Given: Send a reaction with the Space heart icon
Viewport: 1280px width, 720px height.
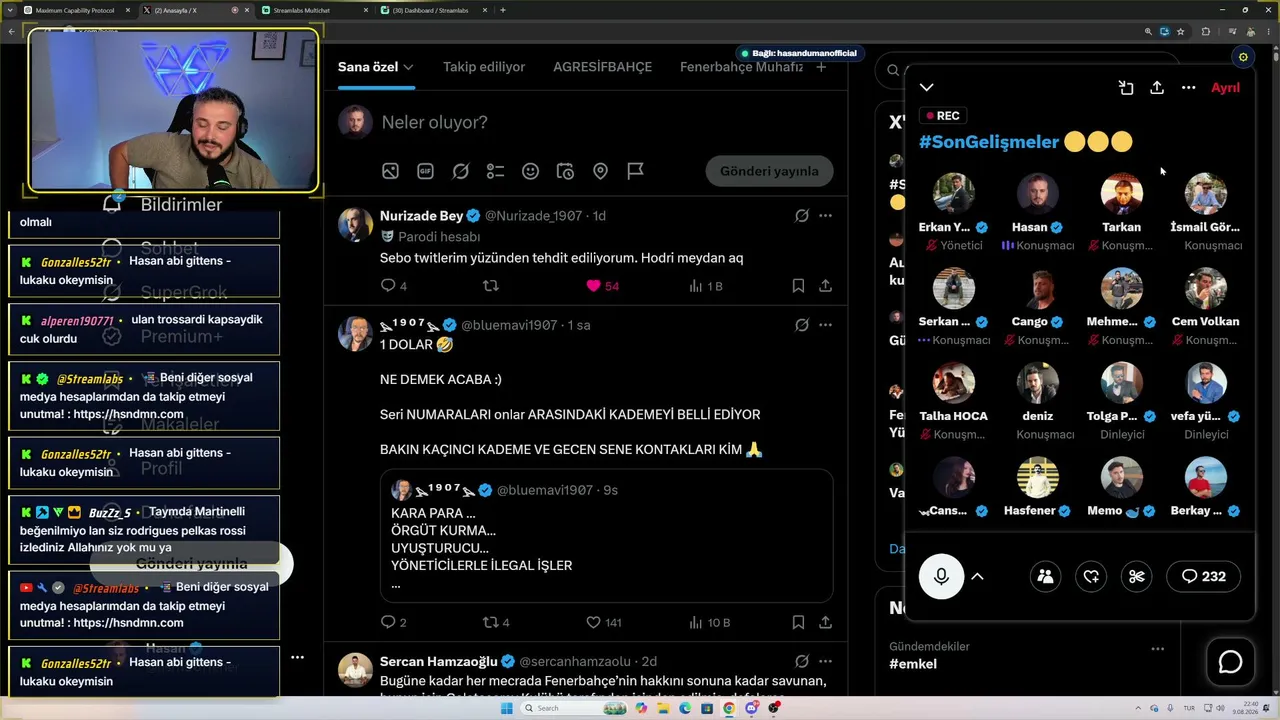Looking at the screenshot, I should [x=1091, y=576].
